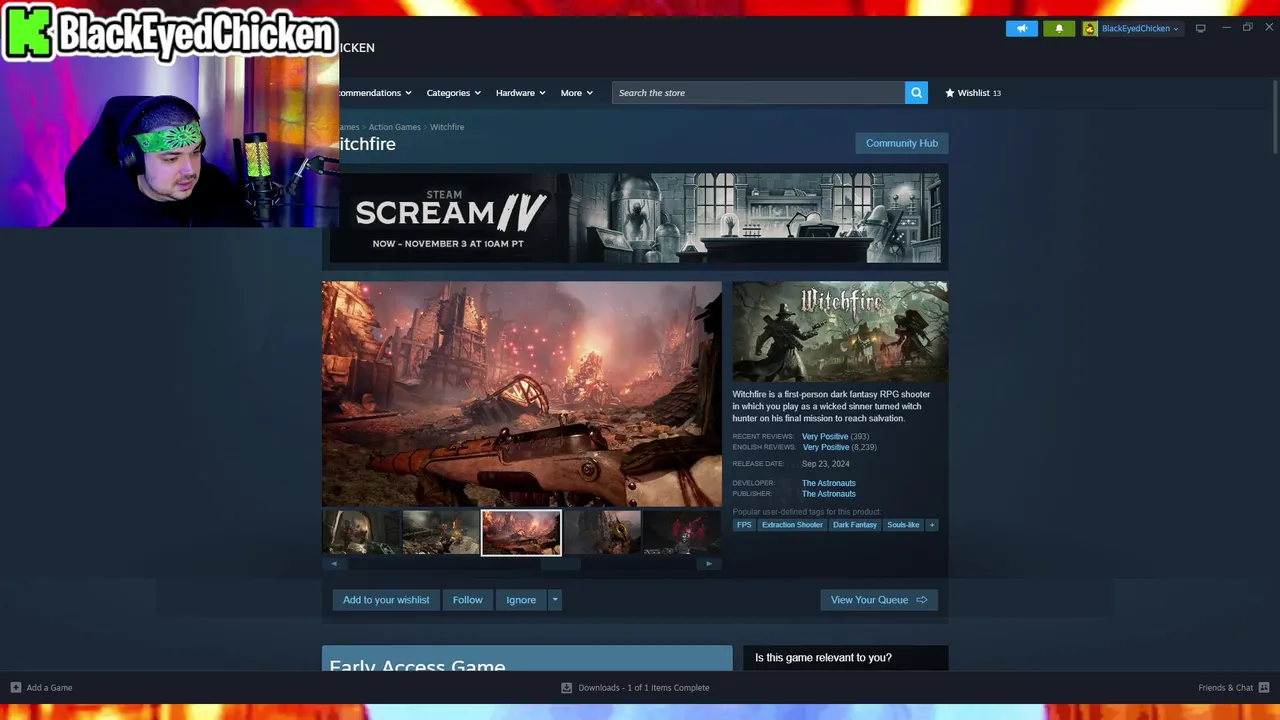Select the second screenshot thumbnail
The height and width of the screenshot is (720, 1280).
(x=441, y=533)
